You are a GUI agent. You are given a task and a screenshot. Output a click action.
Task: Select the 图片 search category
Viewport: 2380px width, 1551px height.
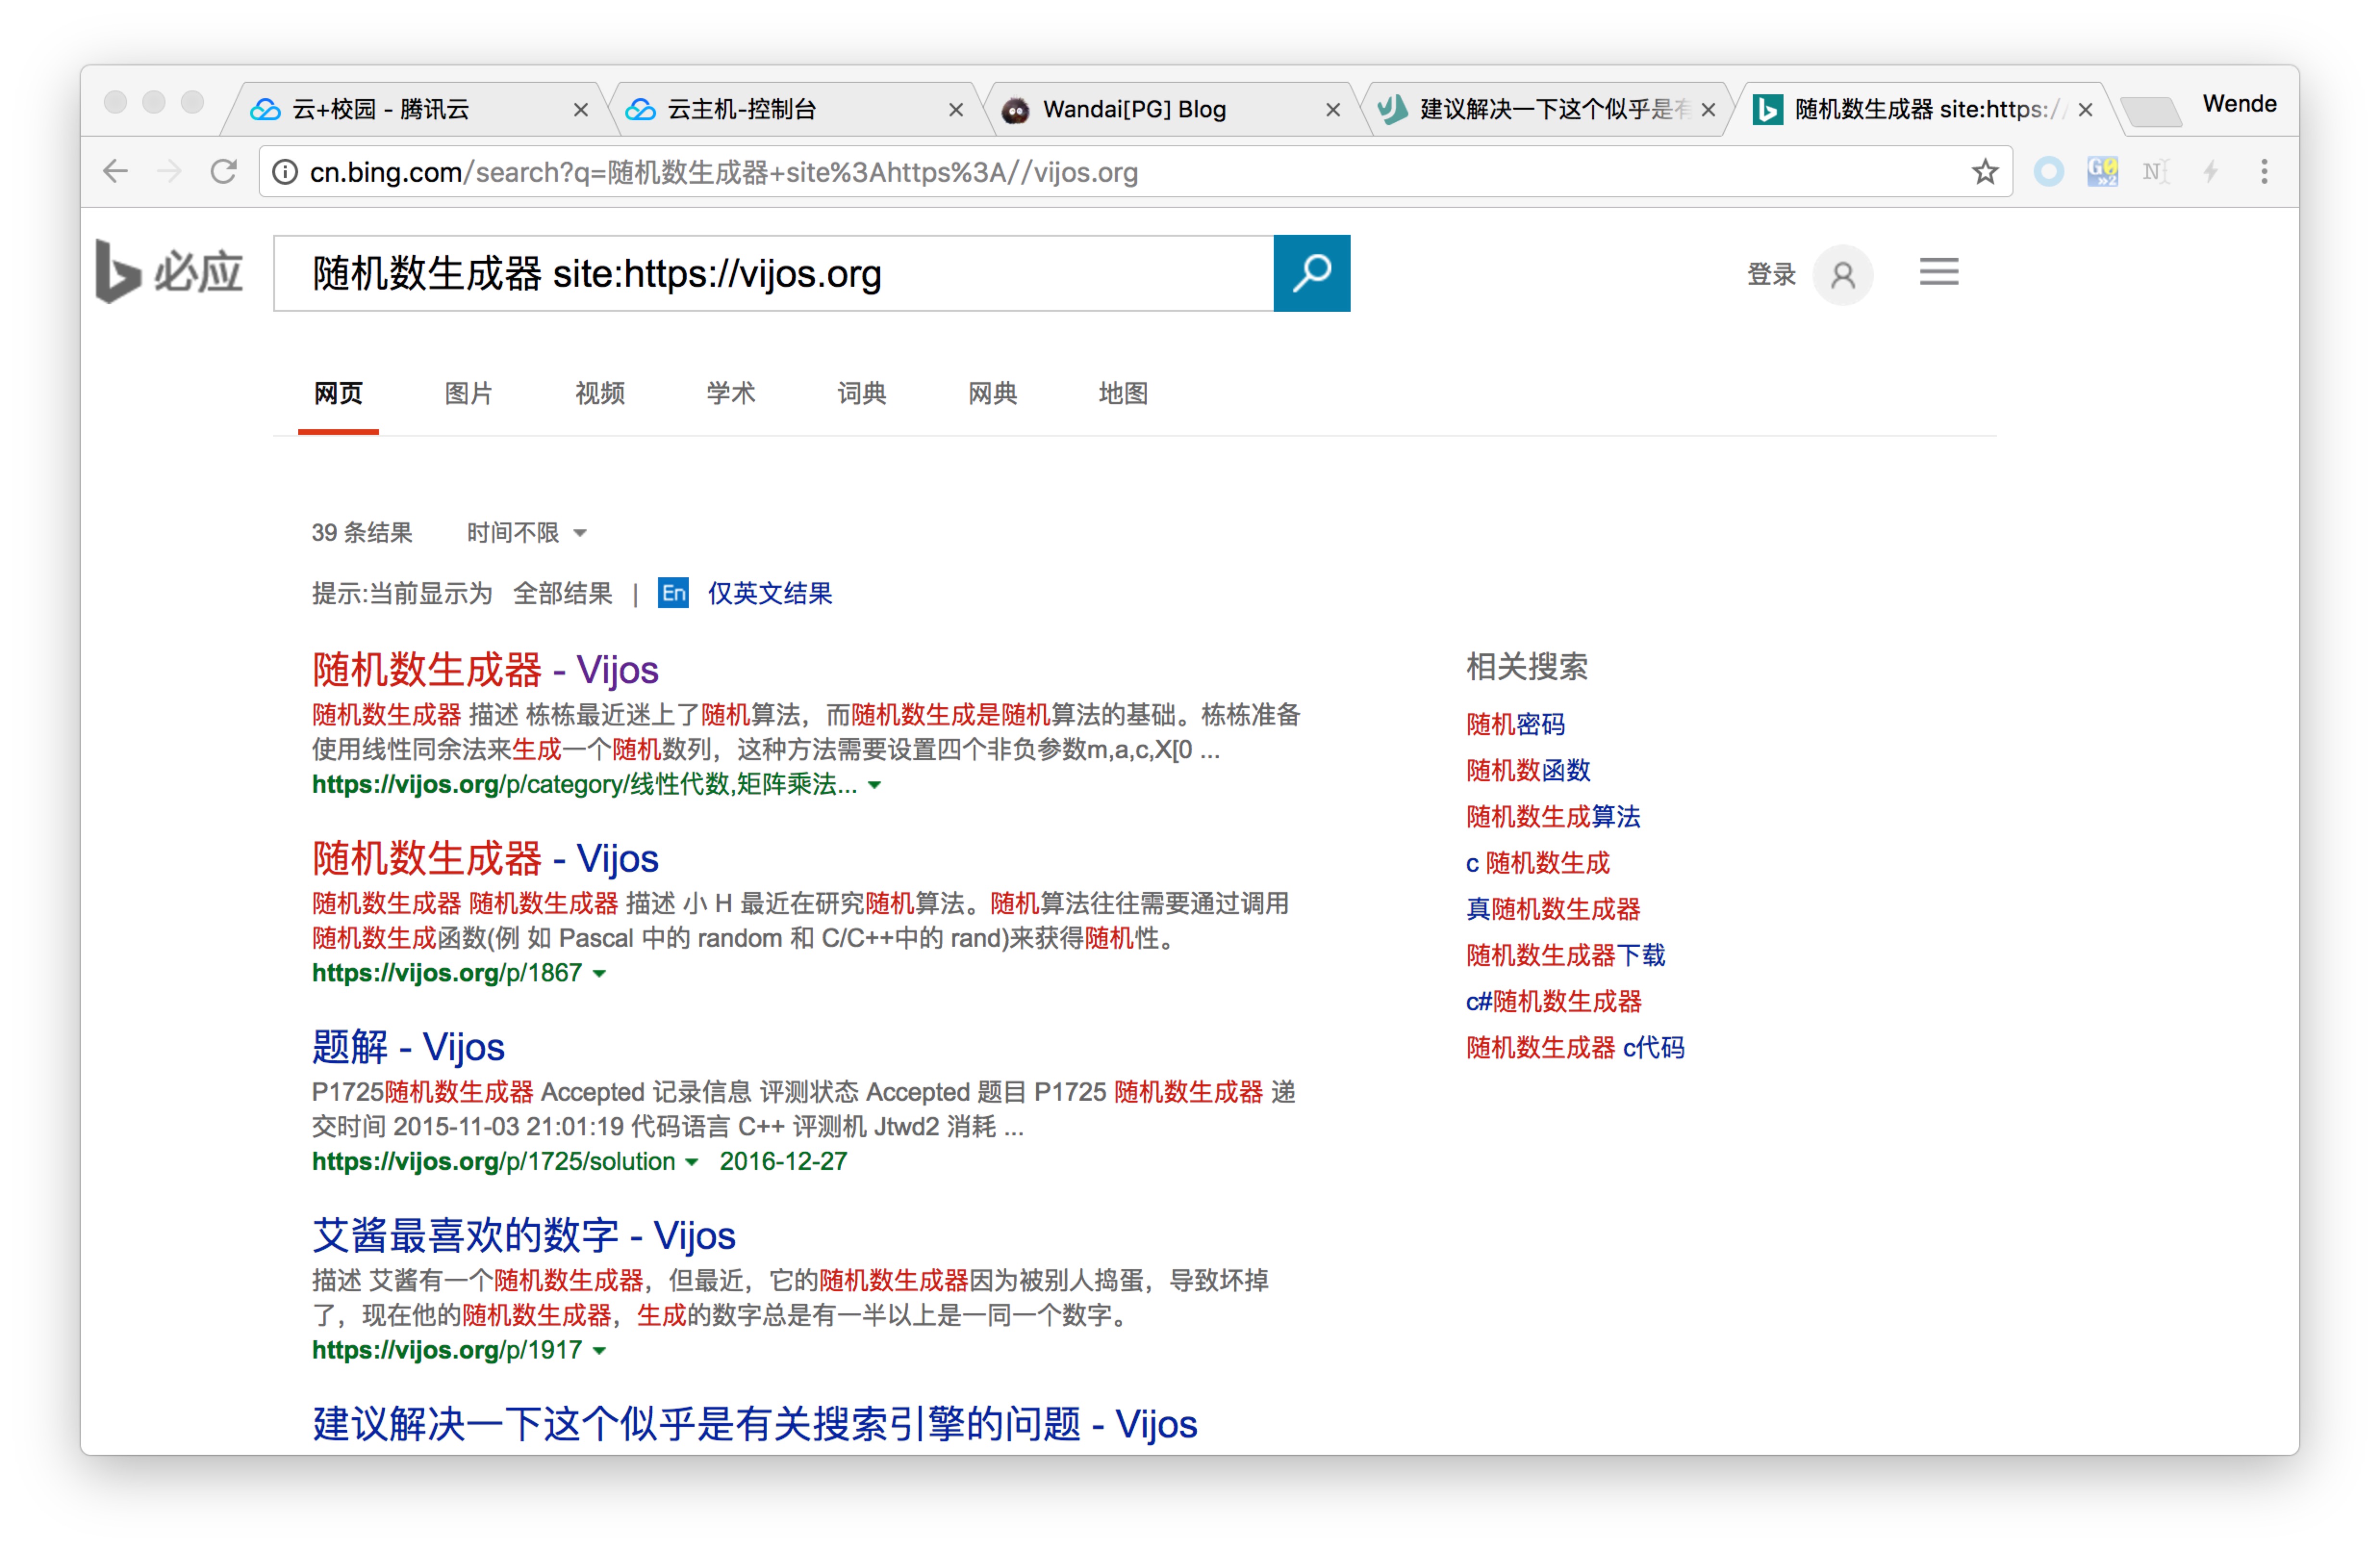[x=469, y=393]
